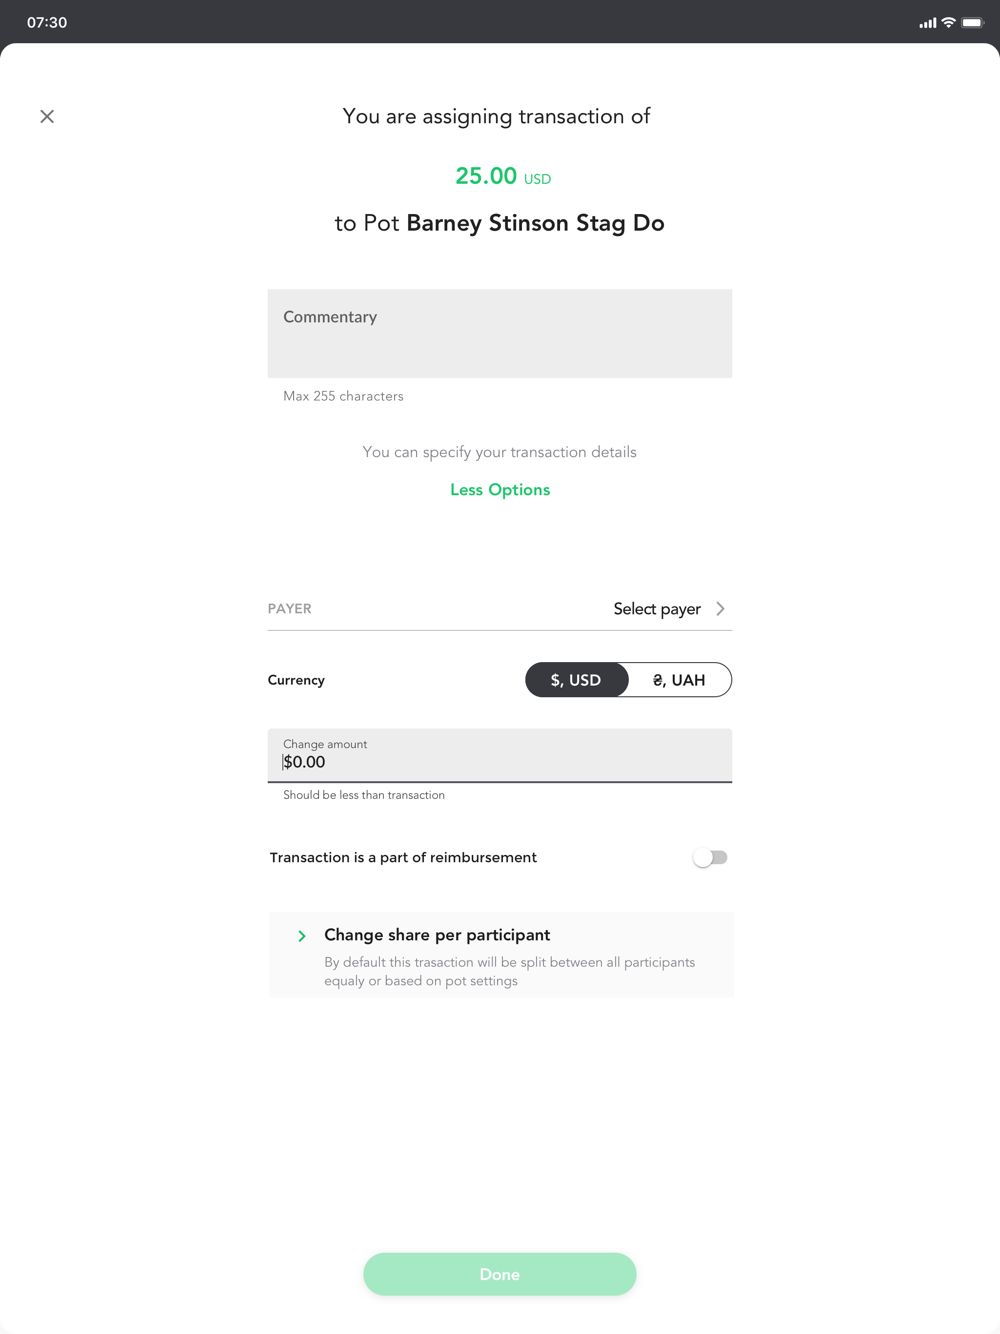Focus the Commentary text field
The width and height of the screenshot is (1000, 1334).
pos(500,334)
